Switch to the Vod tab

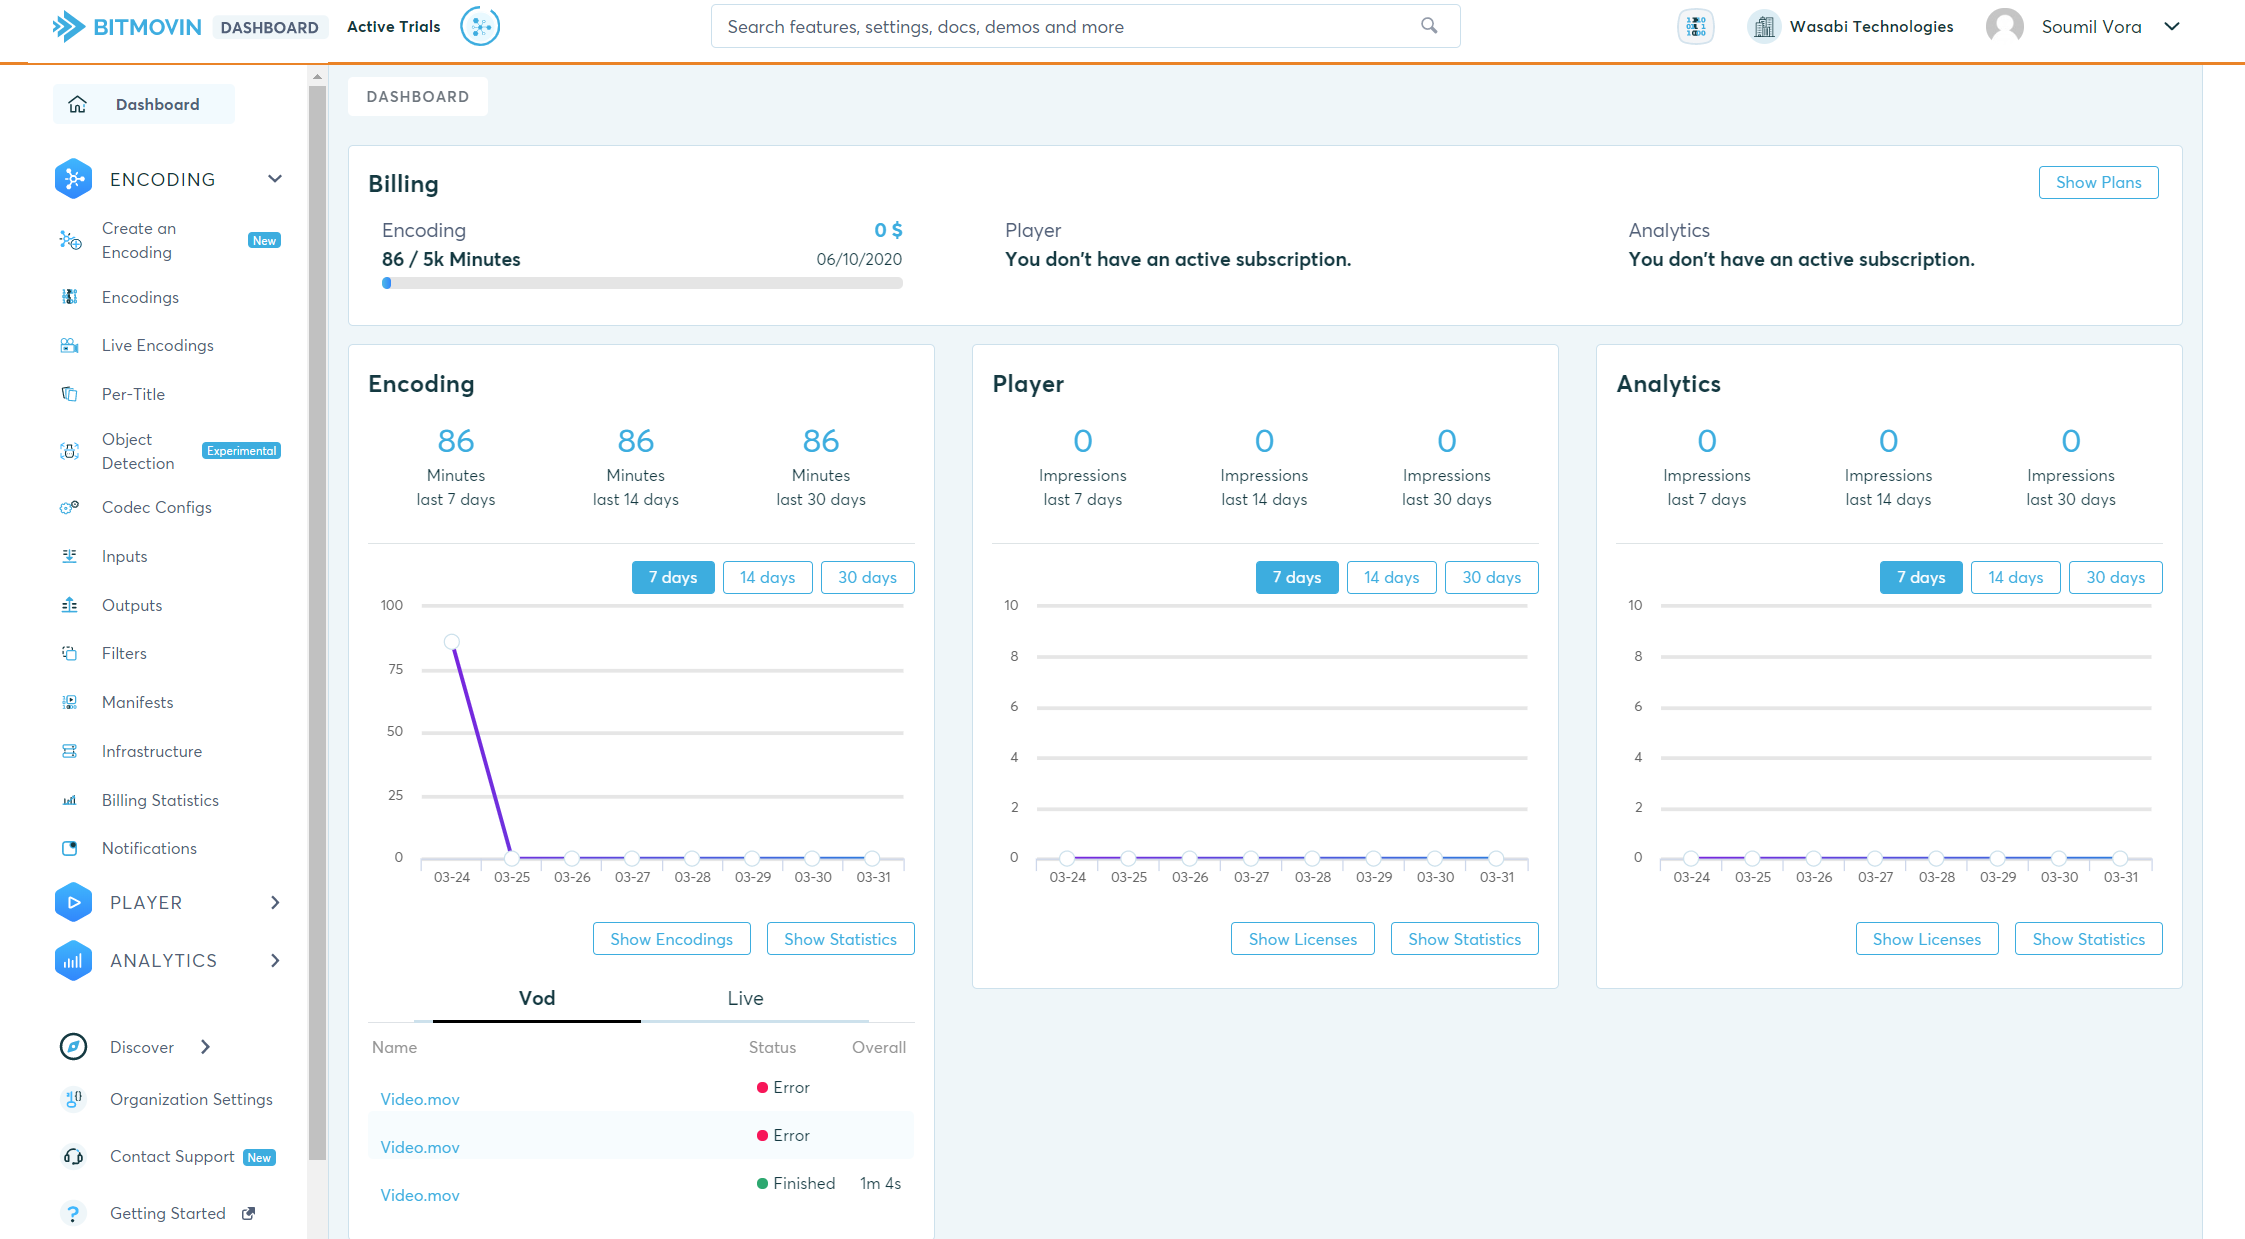[537, 998]
